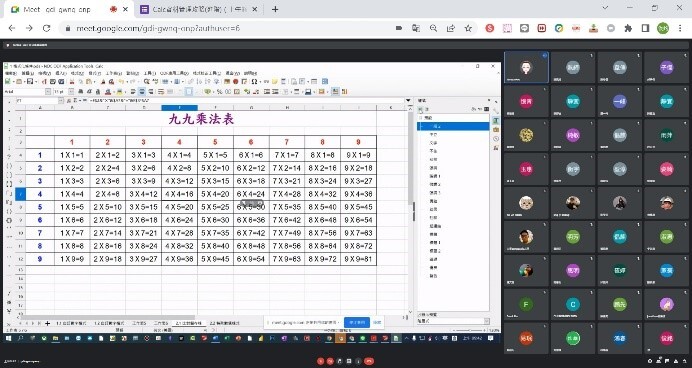The image size is (692, 368).
Task: Select the sheet tab starting with 2.2
Action: pyautogui.click(x=225, y=323)
